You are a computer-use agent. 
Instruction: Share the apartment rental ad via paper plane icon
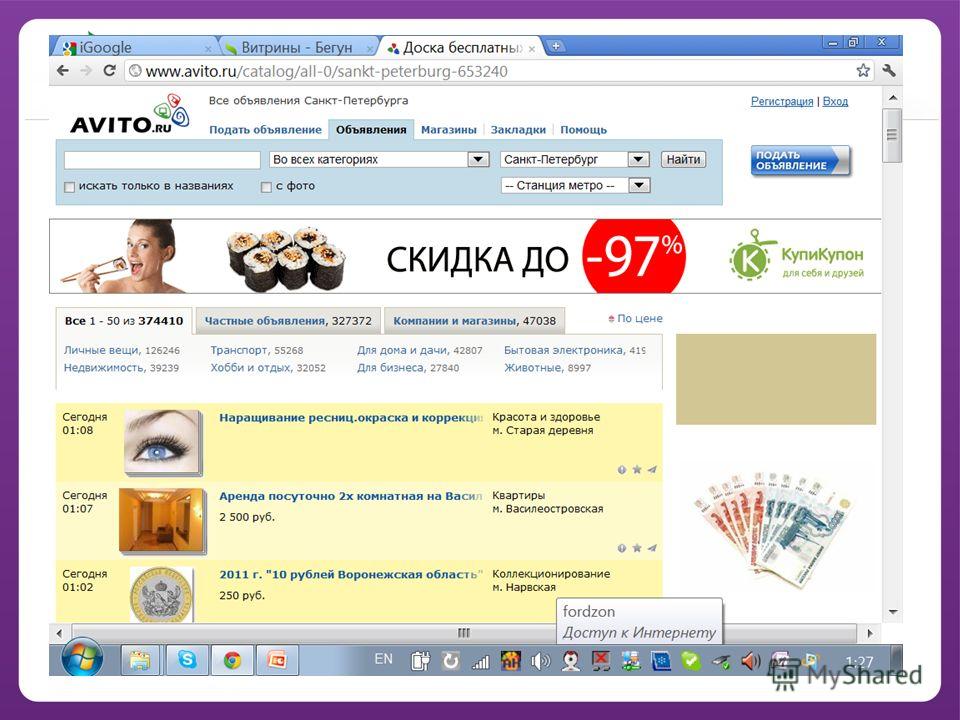[x=652, y=548]
